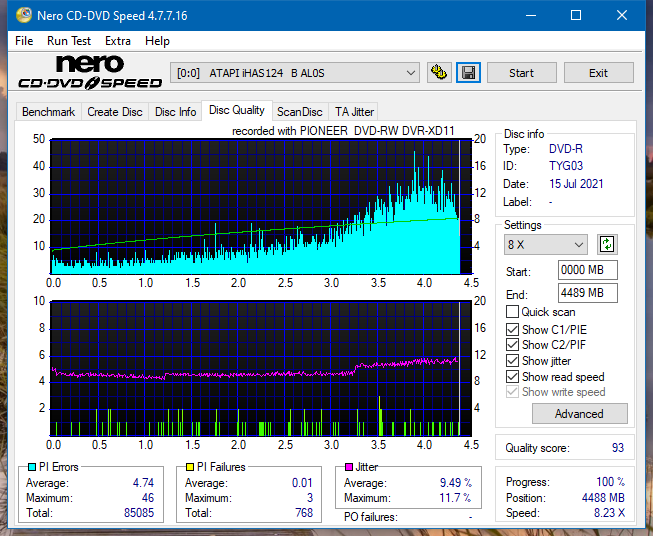Uncheck Show C1/PIE option
Image resolution: width=653 pixels, height=536 pixels.
[x=512, y=330]
